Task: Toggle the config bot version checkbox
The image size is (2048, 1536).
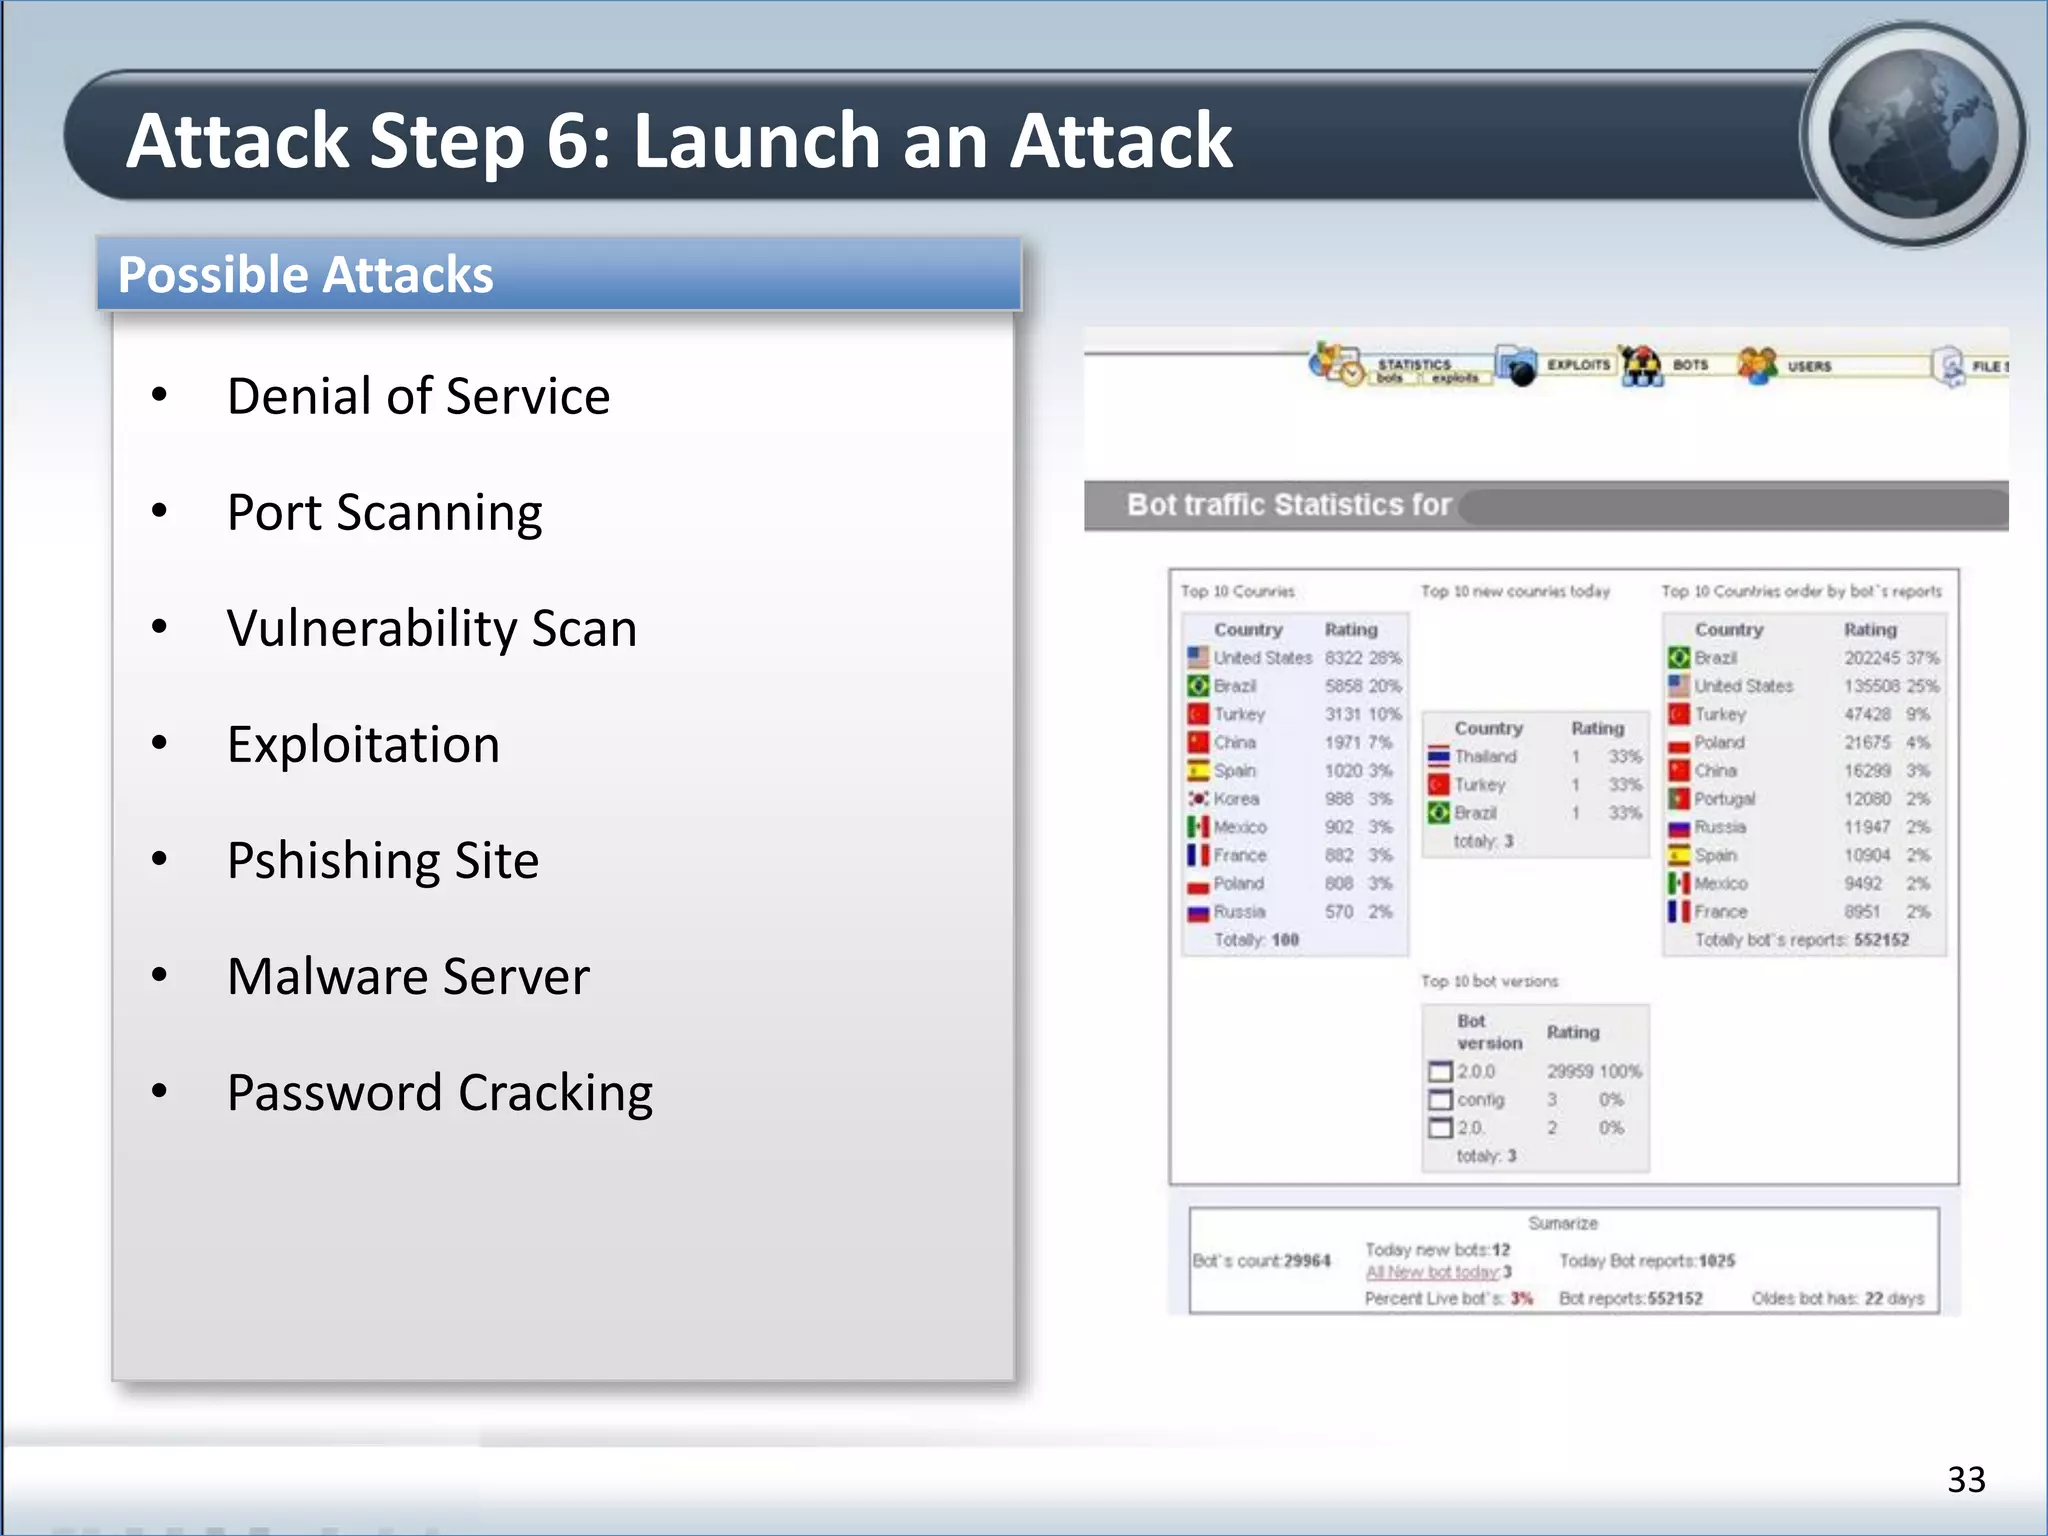Action: pos(1440,1099)
